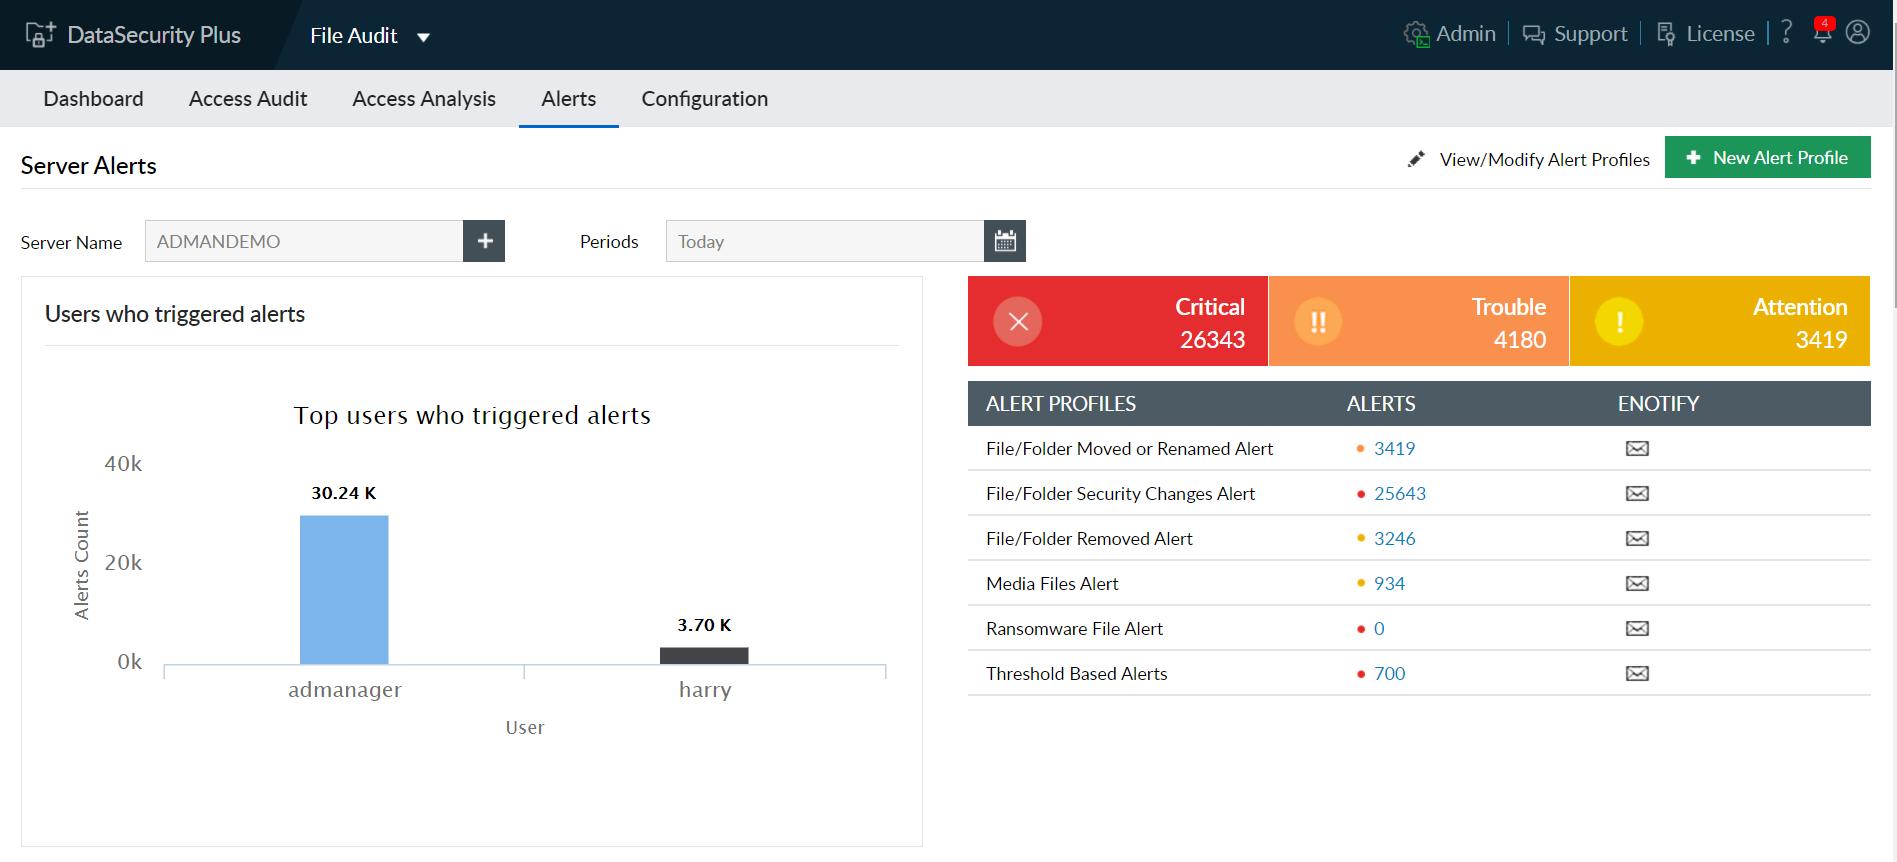1897x862 pixels.
Task: Click the Periods field showing Today
Action: pyautogui.click(x=825, y=241)
